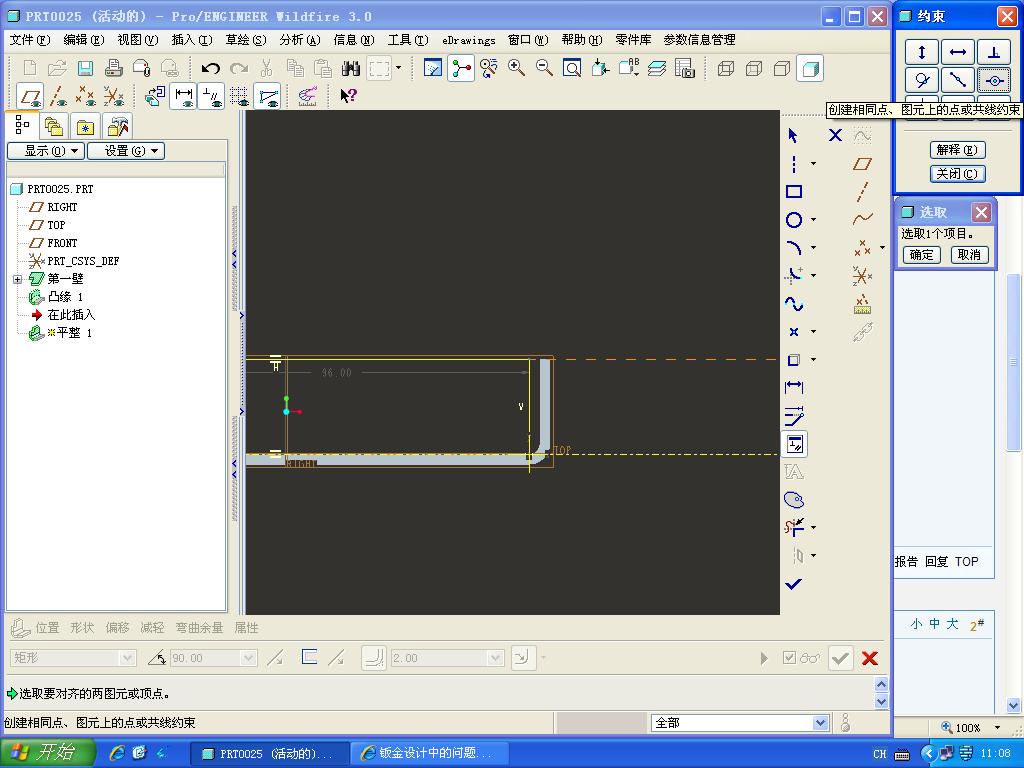Open the 编辑 menu

click(84, 40)
